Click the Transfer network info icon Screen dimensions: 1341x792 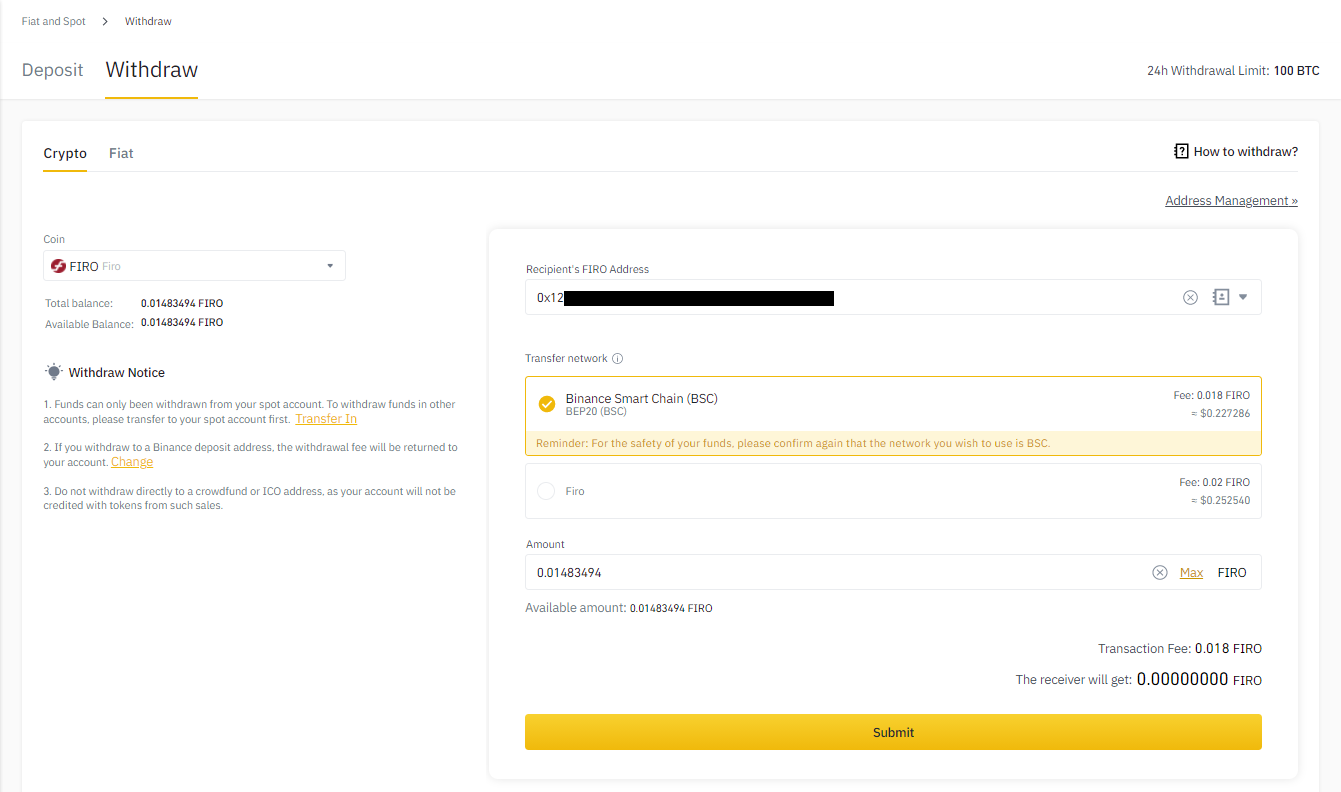[618, 359]
